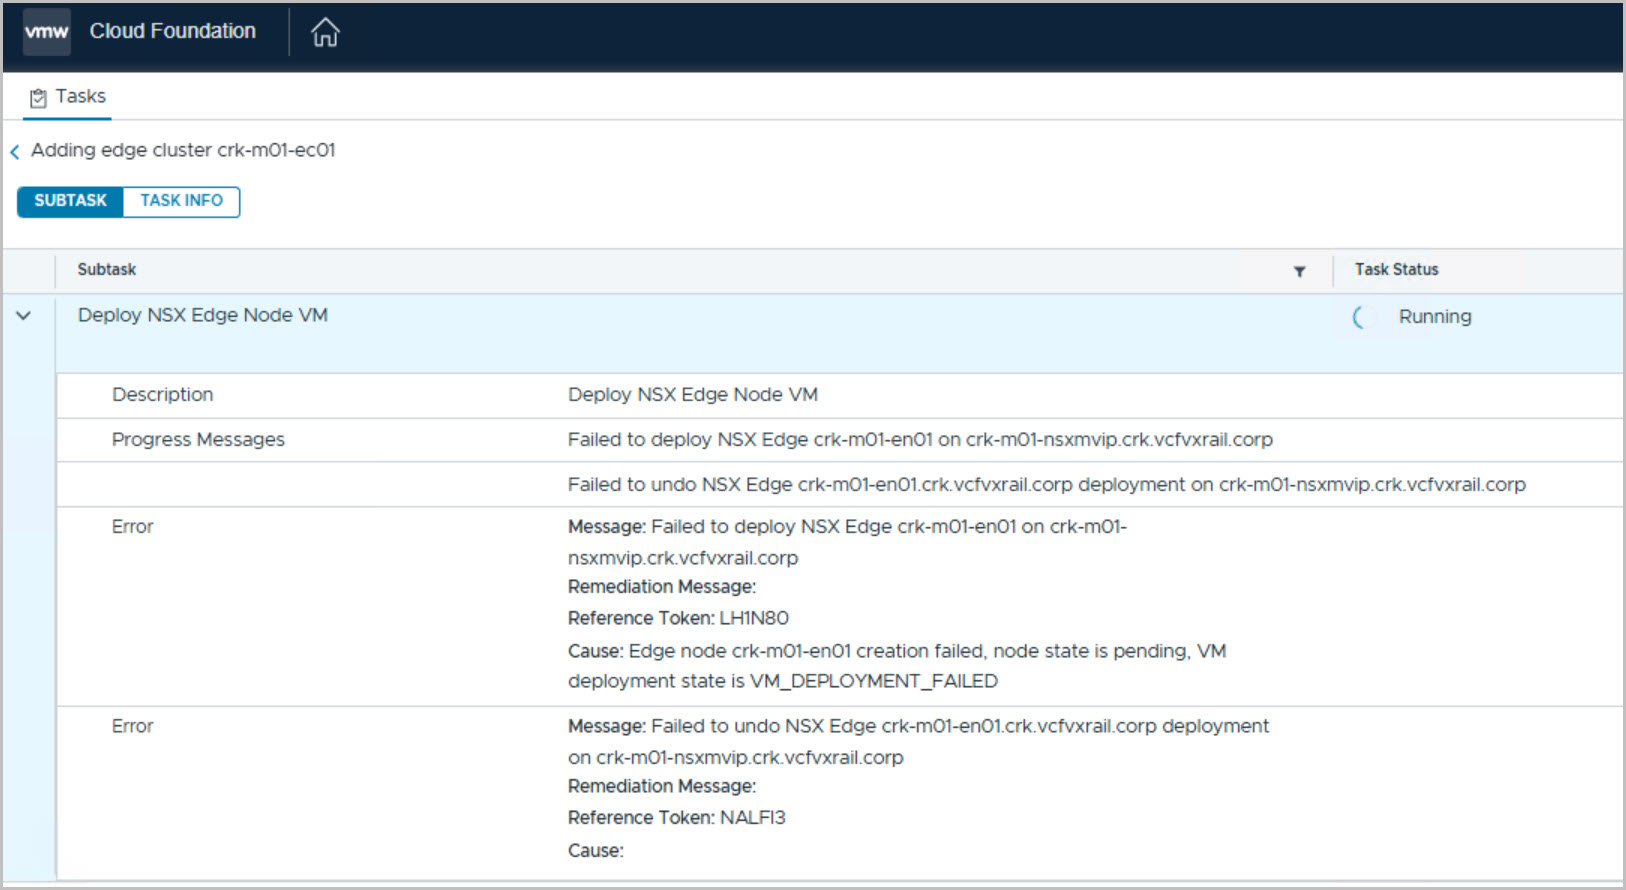
Task: Click the Cloud Foundation title
Action: pyautogui.click(x=172, y=32)
